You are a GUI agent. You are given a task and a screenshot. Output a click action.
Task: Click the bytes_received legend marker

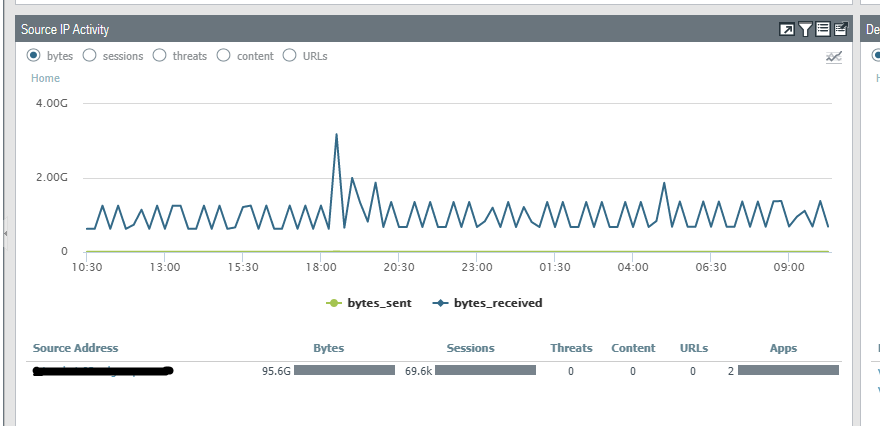440,303
